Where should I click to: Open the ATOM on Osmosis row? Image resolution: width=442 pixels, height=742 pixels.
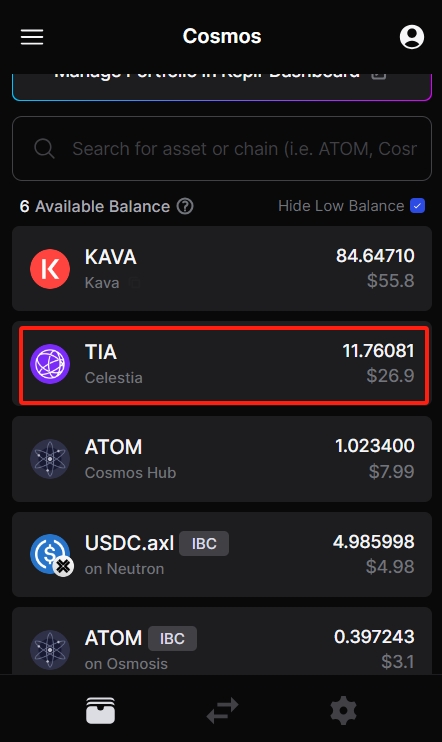(x=222, y=641)
